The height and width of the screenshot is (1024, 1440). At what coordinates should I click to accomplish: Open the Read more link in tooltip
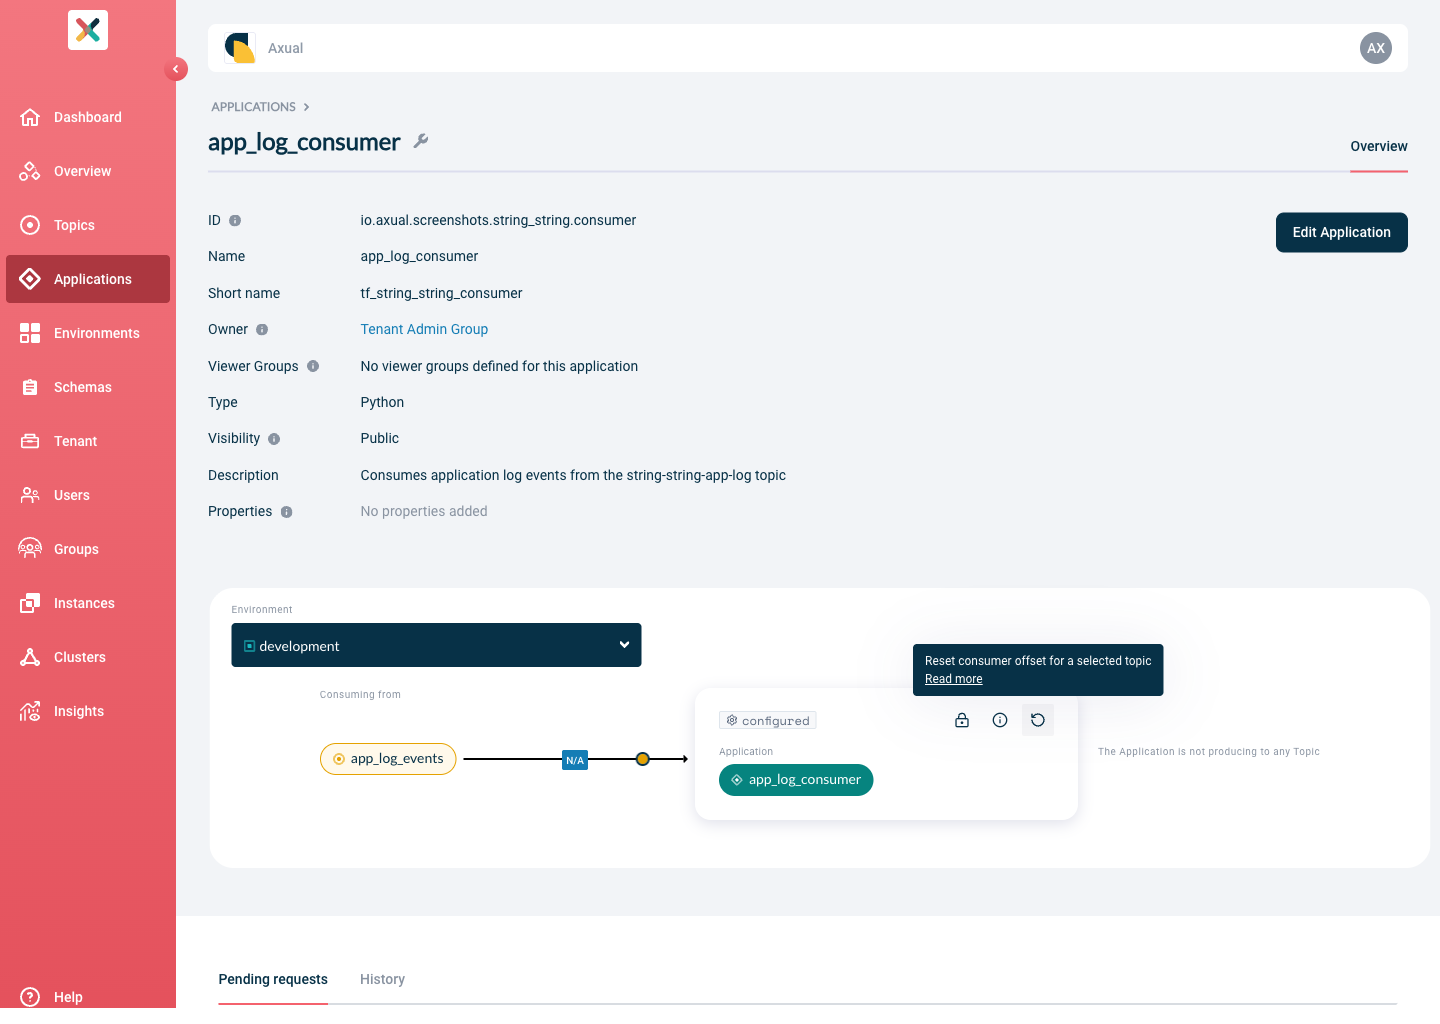953,679
